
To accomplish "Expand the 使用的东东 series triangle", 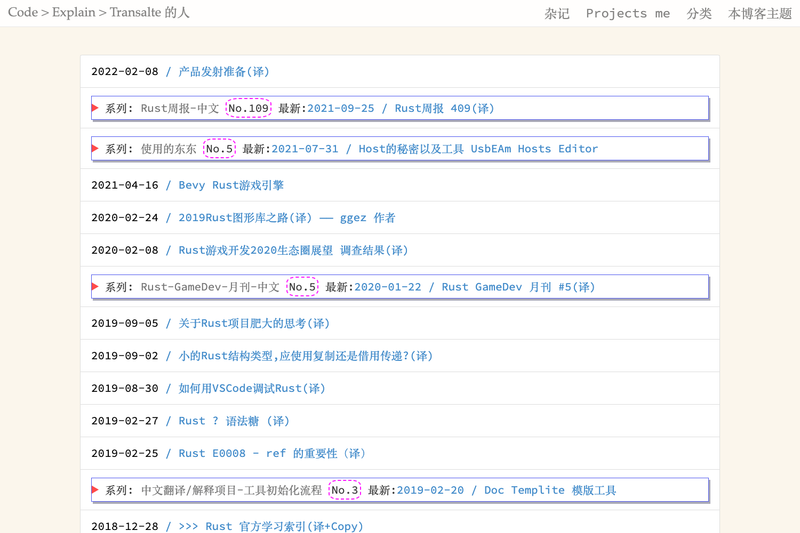I will tap(95, 148).
